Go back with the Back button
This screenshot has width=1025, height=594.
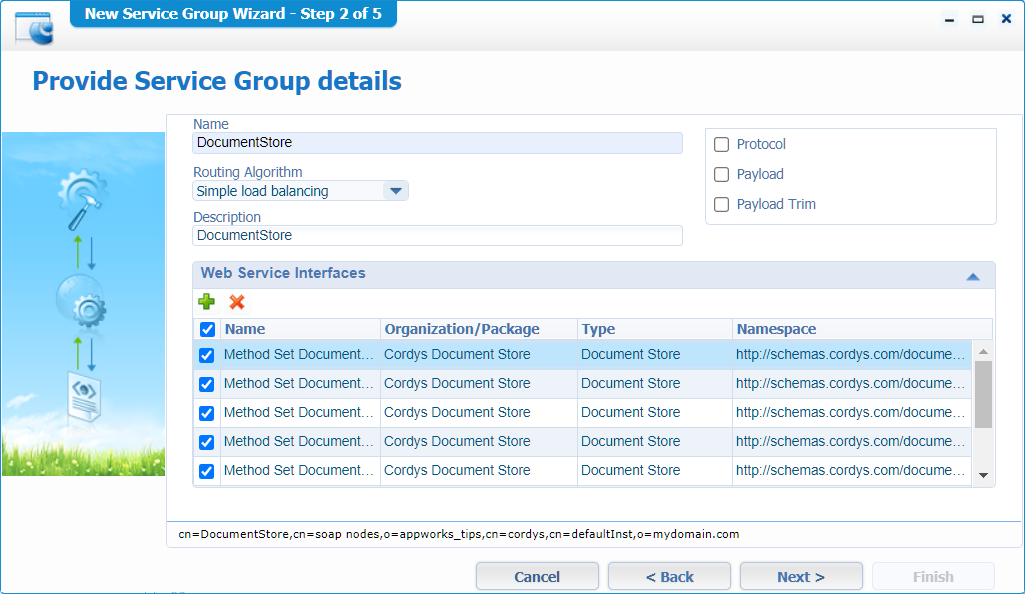point(669,576)
